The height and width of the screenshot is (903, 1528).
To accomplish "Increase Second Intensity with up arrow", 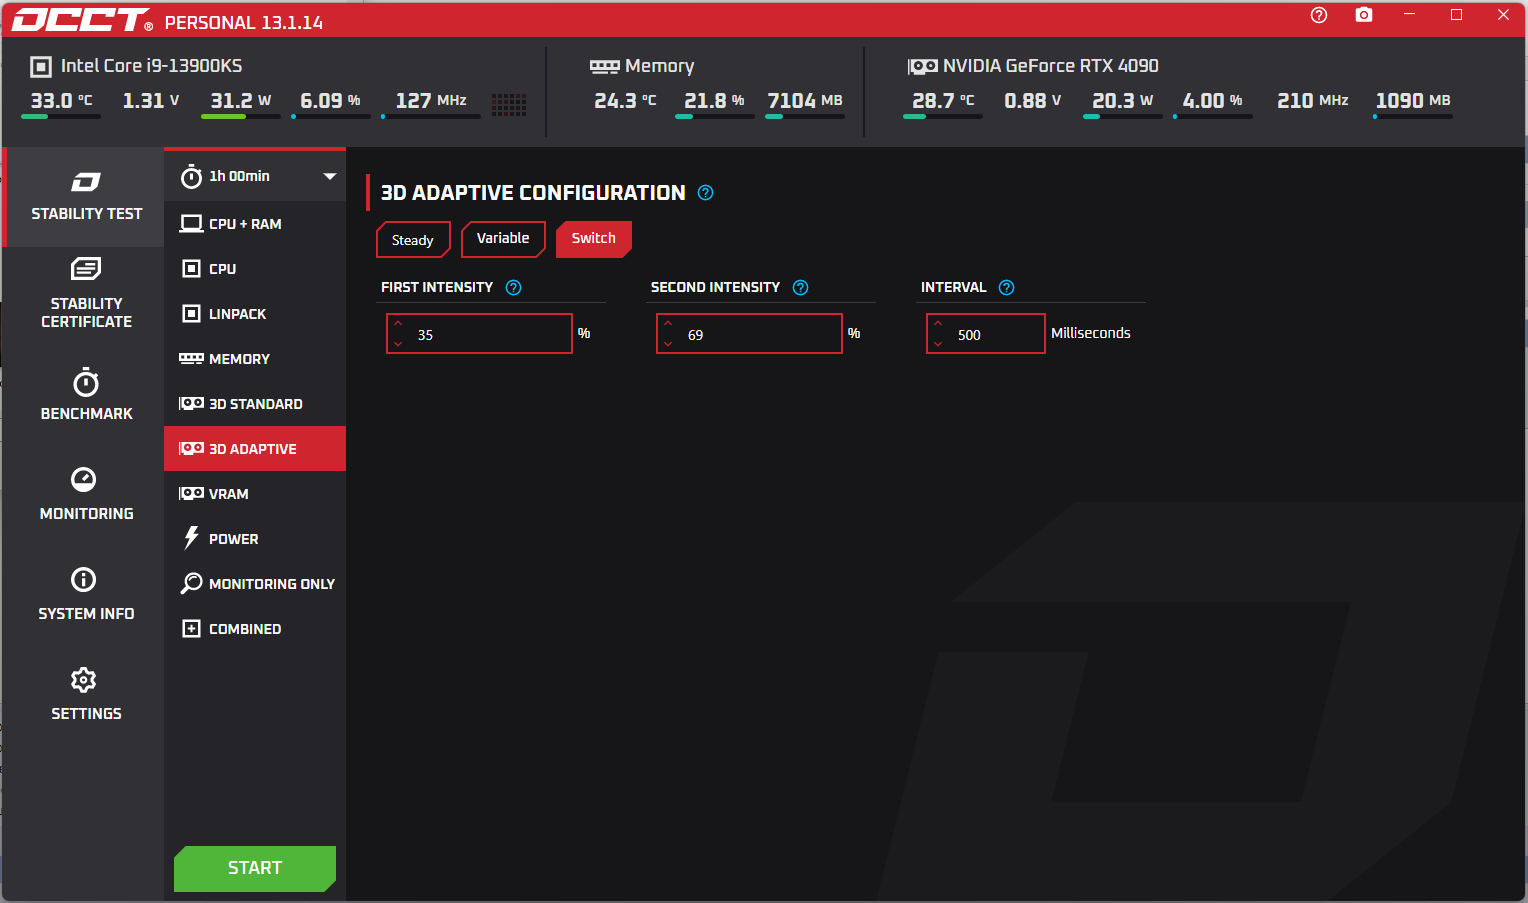I will click(x=668, y=324).
